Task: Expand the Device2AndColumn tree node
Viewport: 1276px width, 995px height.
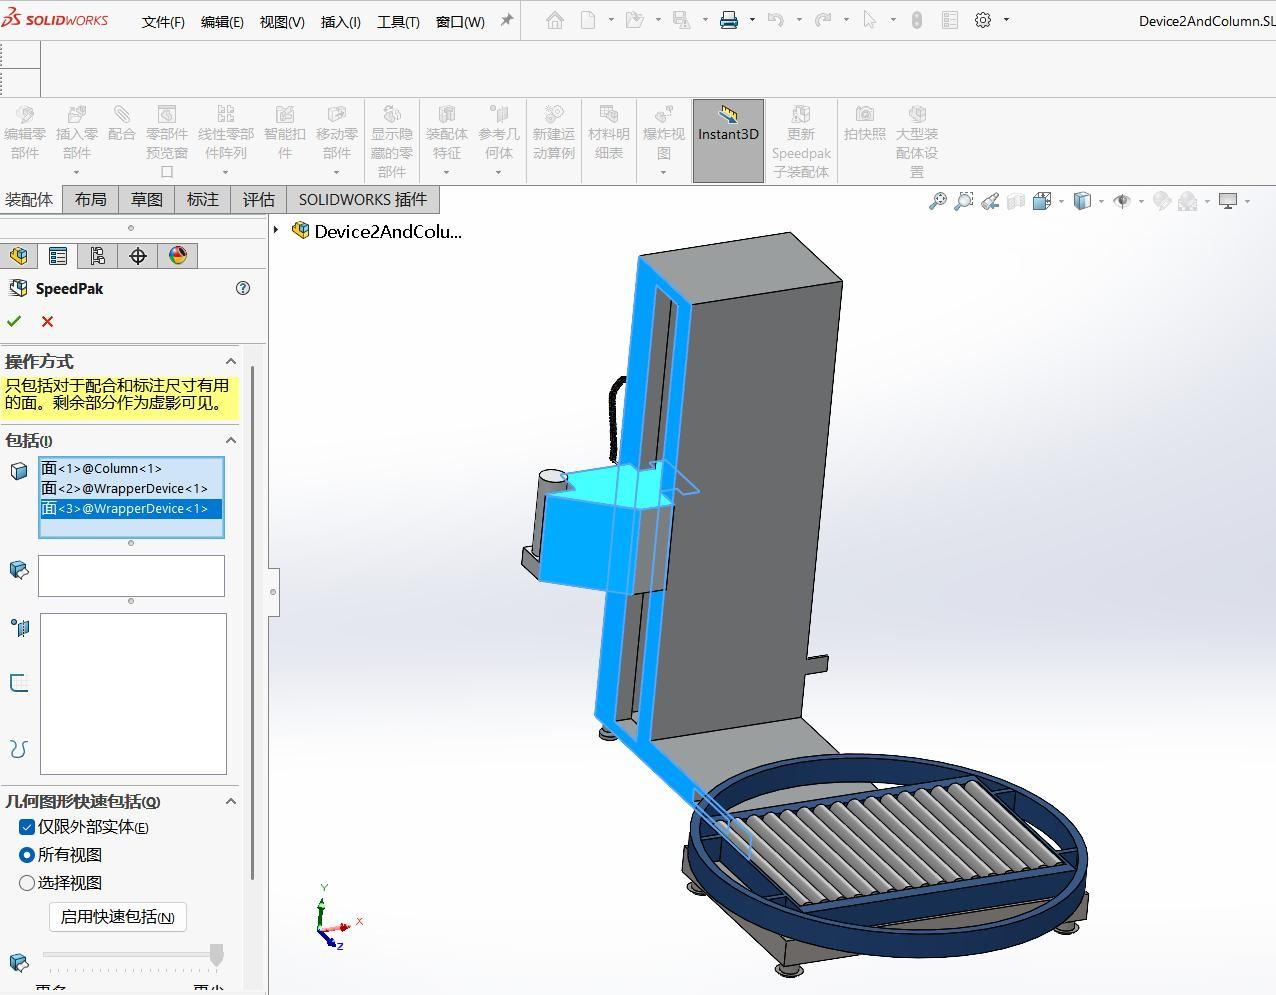Action: tap(276, 230)
